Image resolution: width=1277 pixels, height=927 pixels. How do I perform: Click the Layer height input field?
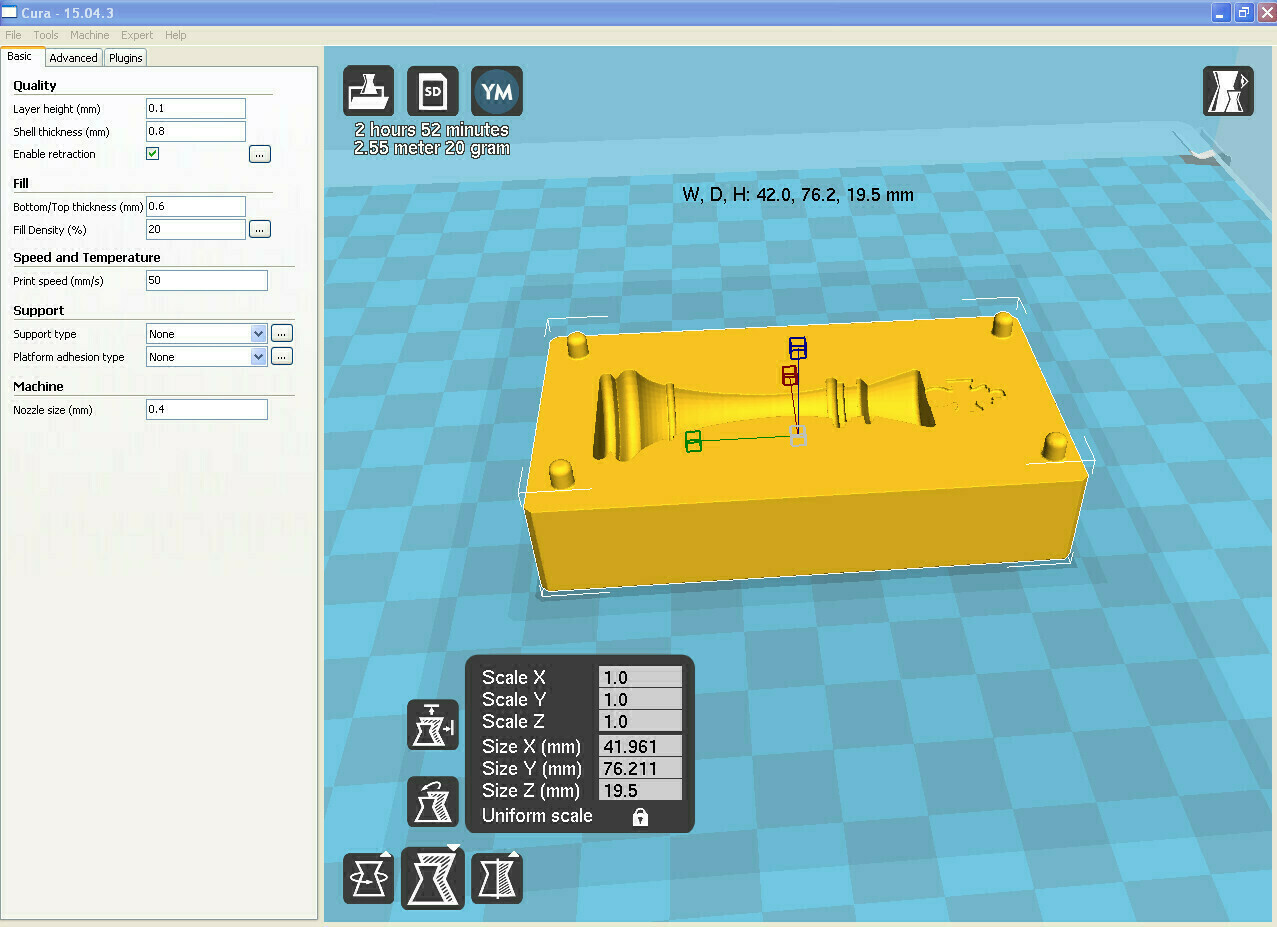(196, 109)
